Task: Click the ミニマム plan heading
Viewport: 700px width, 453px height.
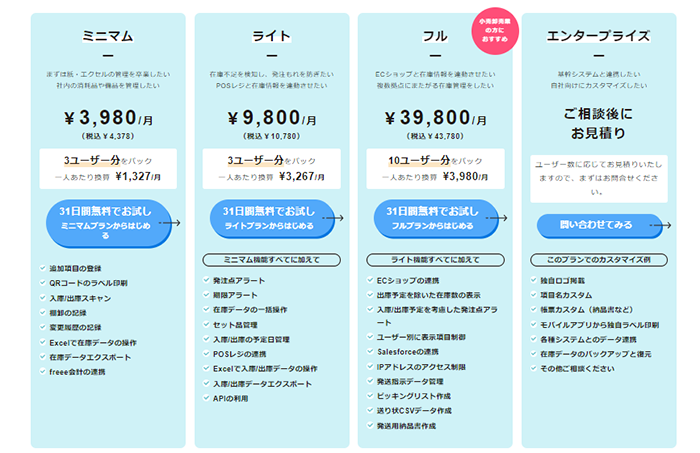Action: (x=108, y=37)
